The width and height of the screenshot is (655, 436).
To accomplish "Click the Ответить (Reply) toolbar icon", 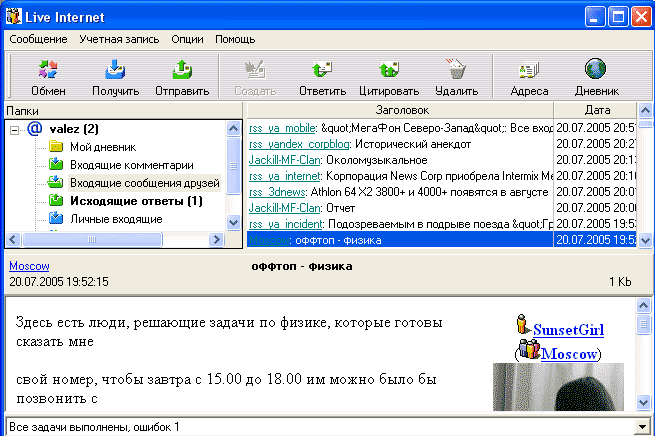I will [322, 71].
